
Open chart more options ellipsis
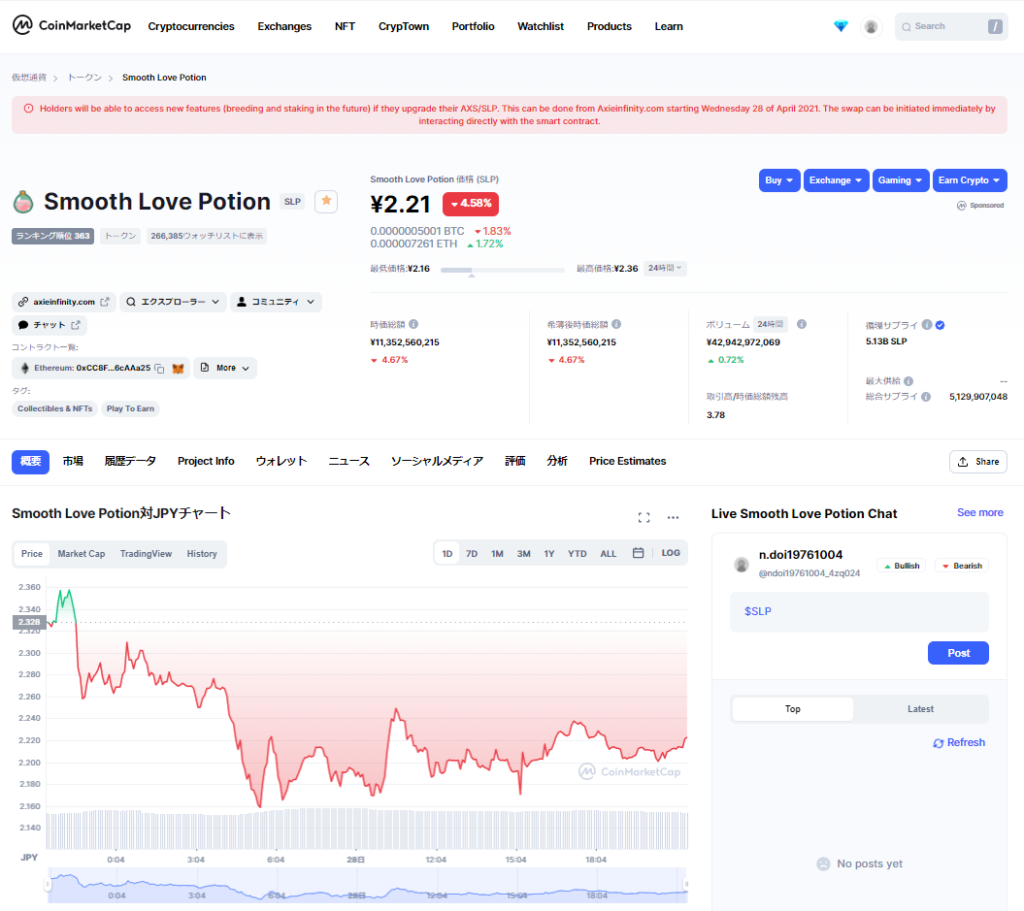(x=673, y=518)
